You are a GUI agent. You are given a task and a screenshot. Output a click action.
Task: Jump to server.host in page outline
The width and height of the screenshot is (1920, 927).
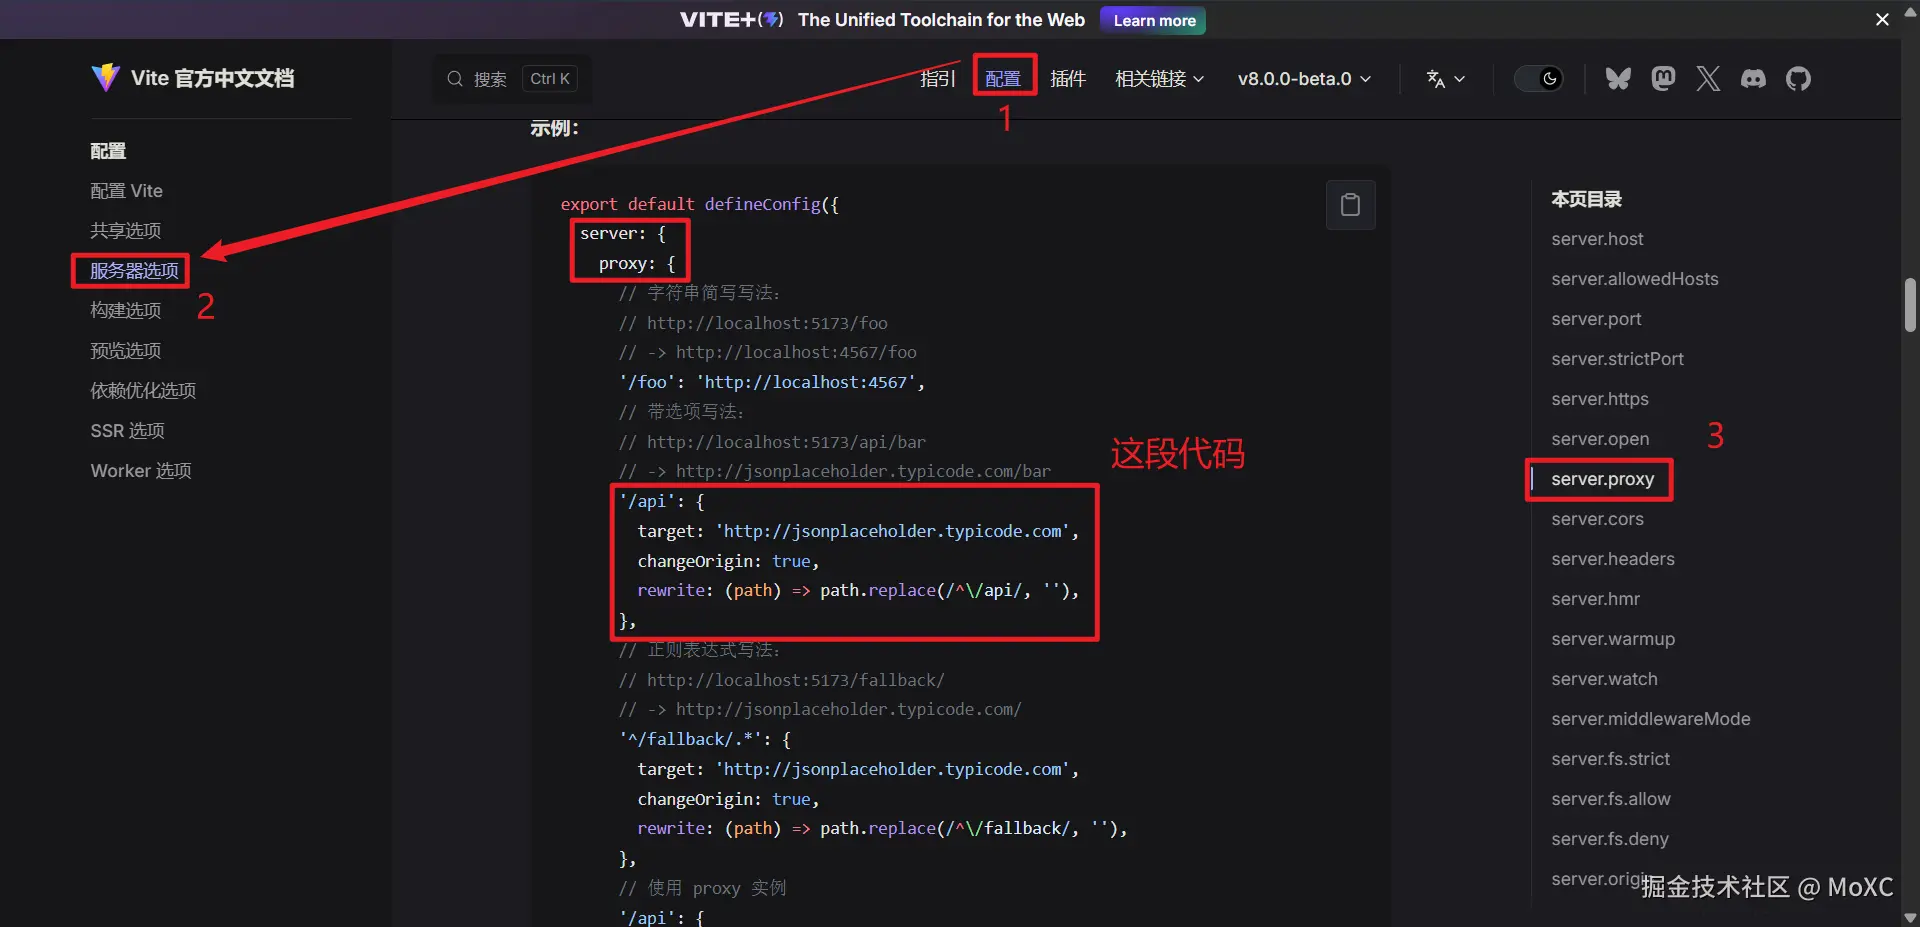click(x=1597, y=239)
